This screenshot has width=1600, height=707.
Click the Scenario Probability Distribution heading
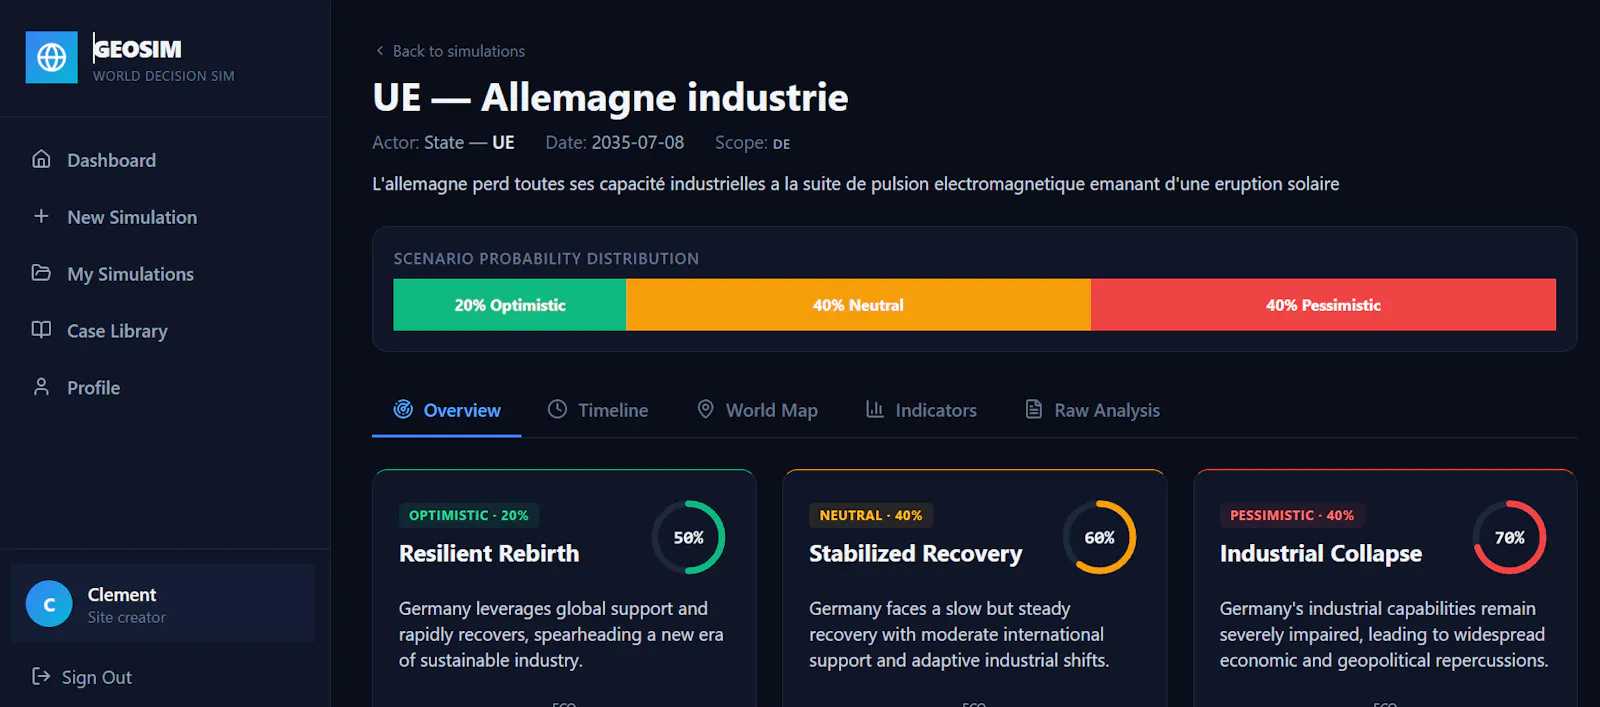(546, 258)
